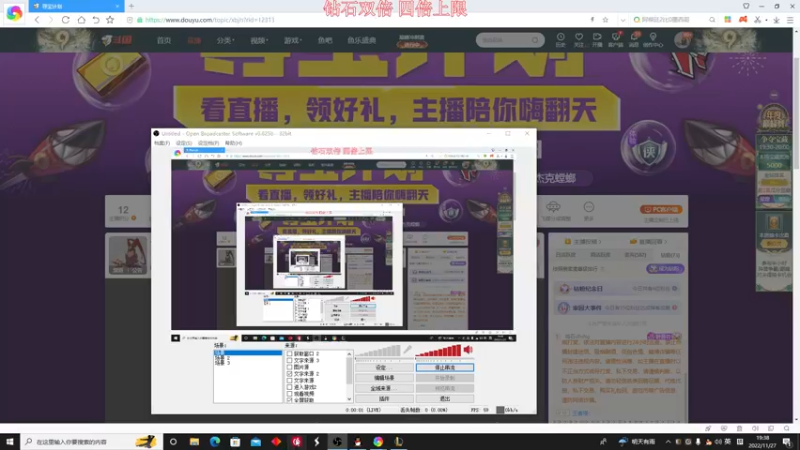Open the Douyu user avatar
This screenshot has width=800, height=450.
coord(683,39)
